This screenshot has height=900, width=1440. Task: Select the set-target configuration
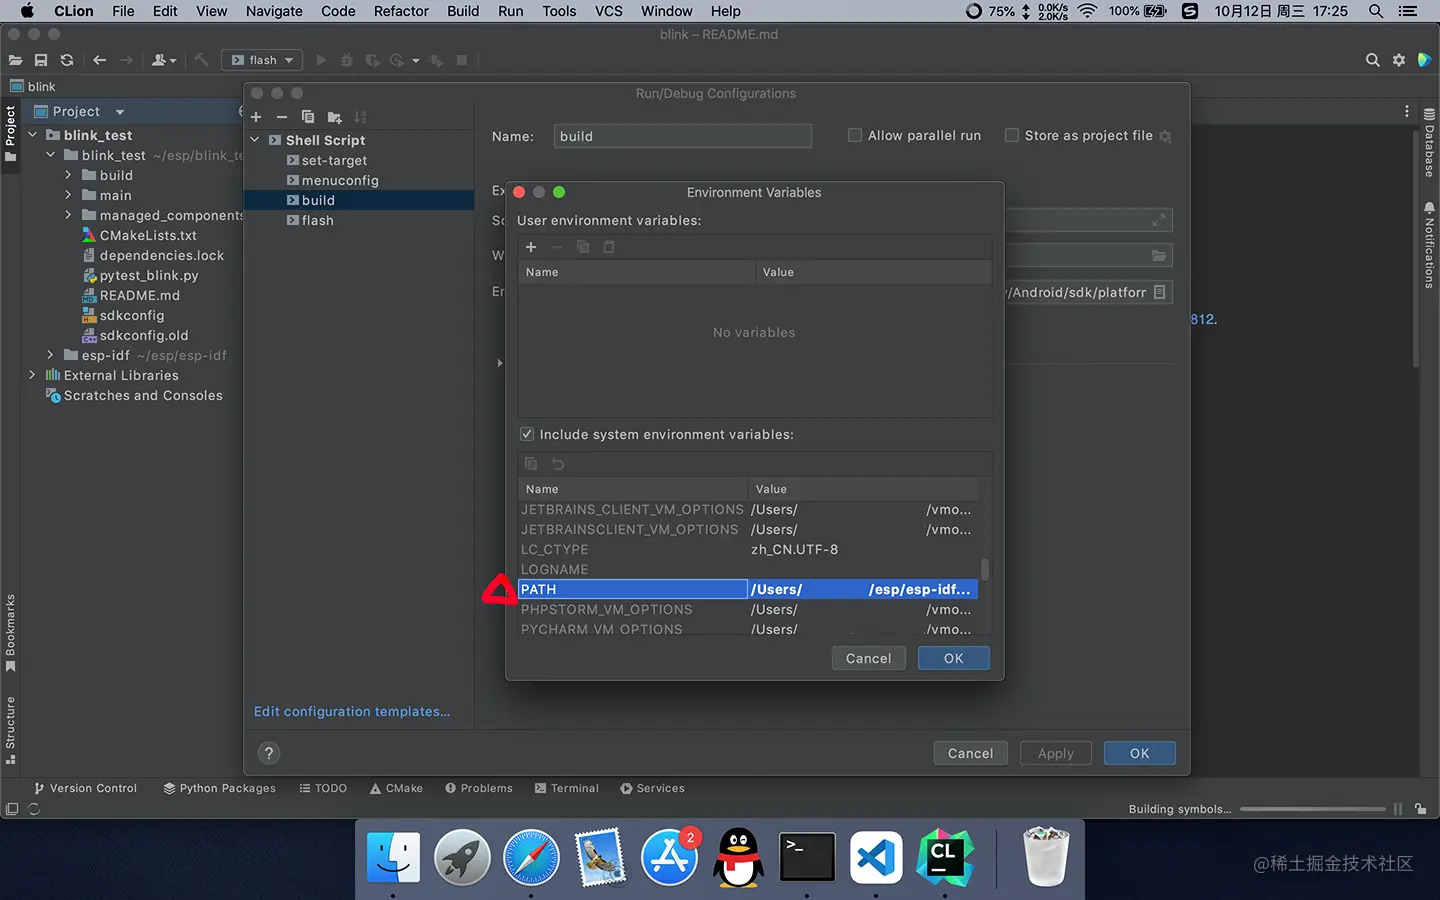click(x=334, y=160)
